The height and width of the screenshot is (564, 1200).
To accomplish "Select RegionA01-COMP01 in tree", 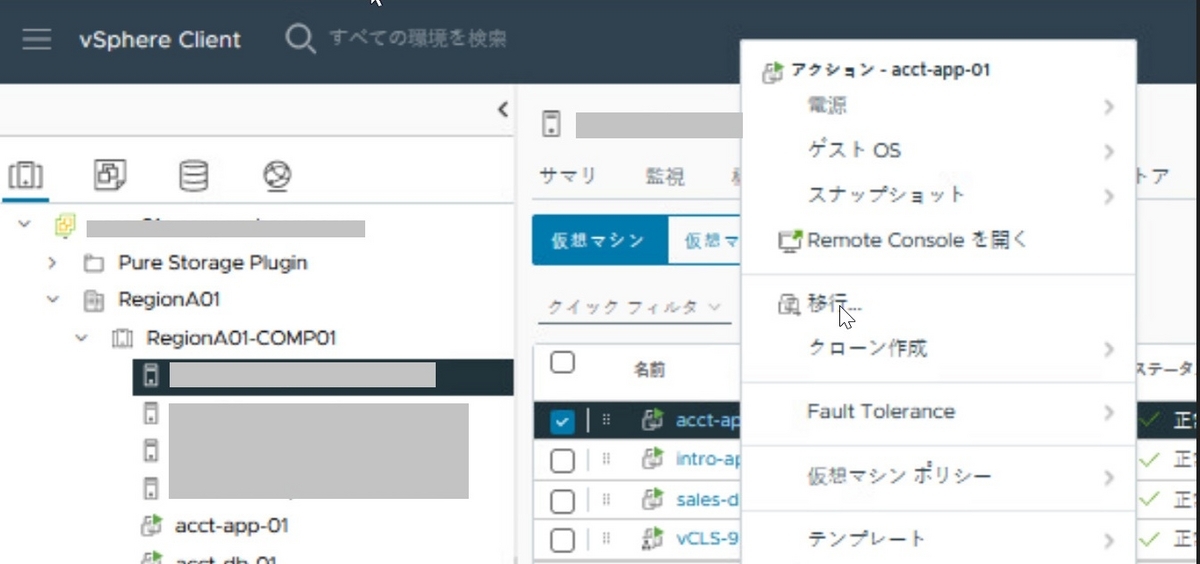I will pyautogui.click(x=241, y=337).
